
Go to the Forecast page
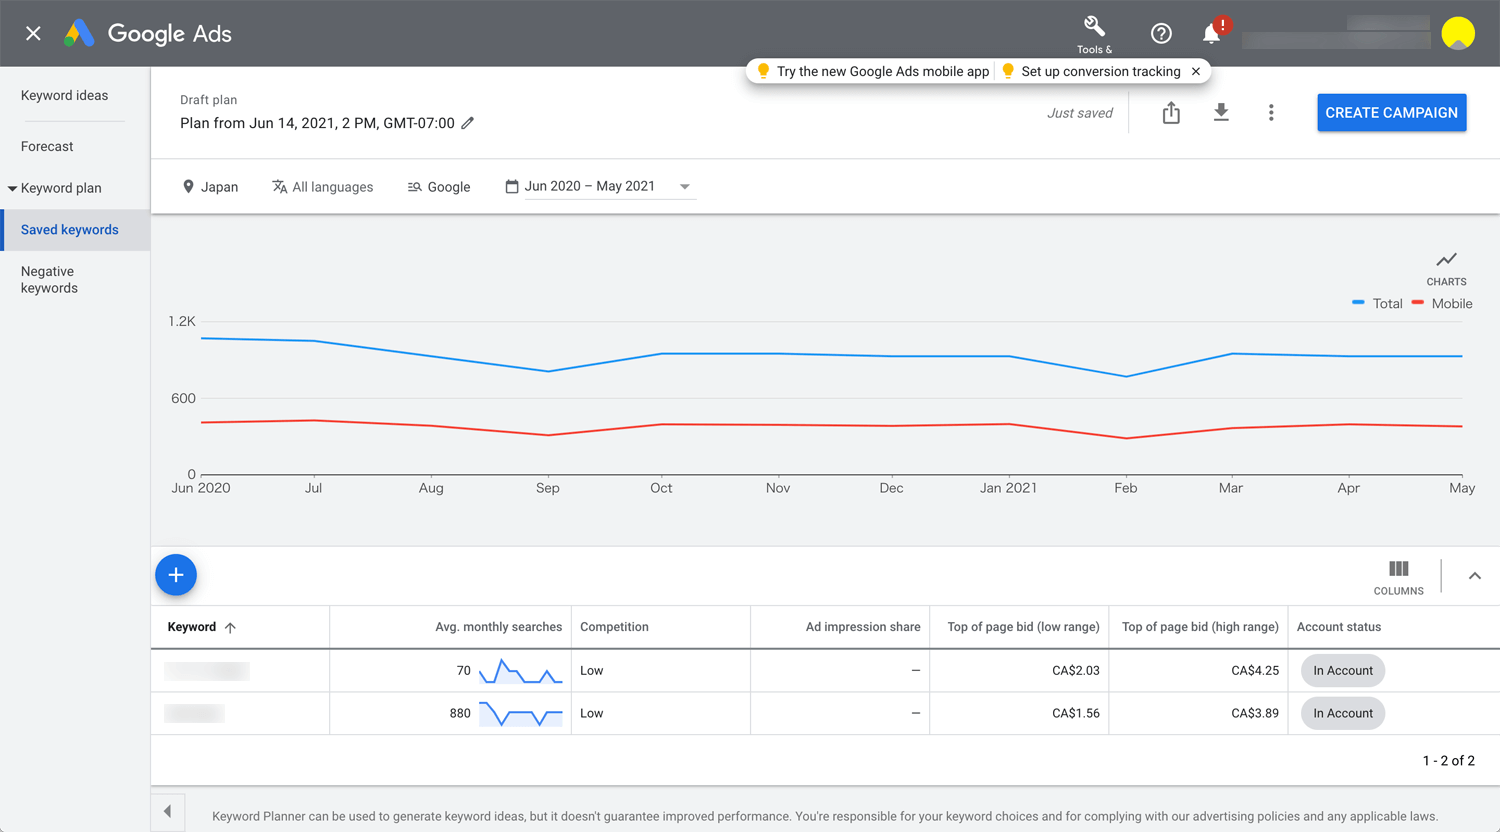tap(47, 146)
